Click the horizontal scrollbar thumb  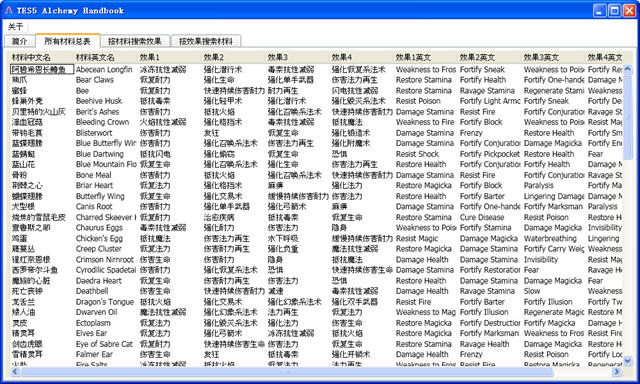click(287, 371)
